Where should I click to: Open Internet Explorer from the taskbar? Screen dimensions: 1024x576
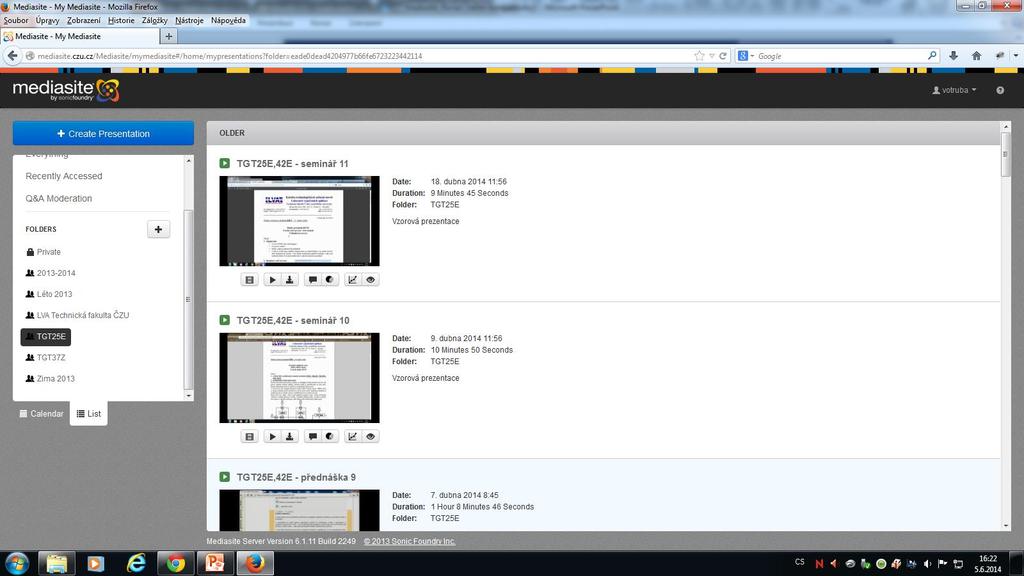[x=136, y=563]
